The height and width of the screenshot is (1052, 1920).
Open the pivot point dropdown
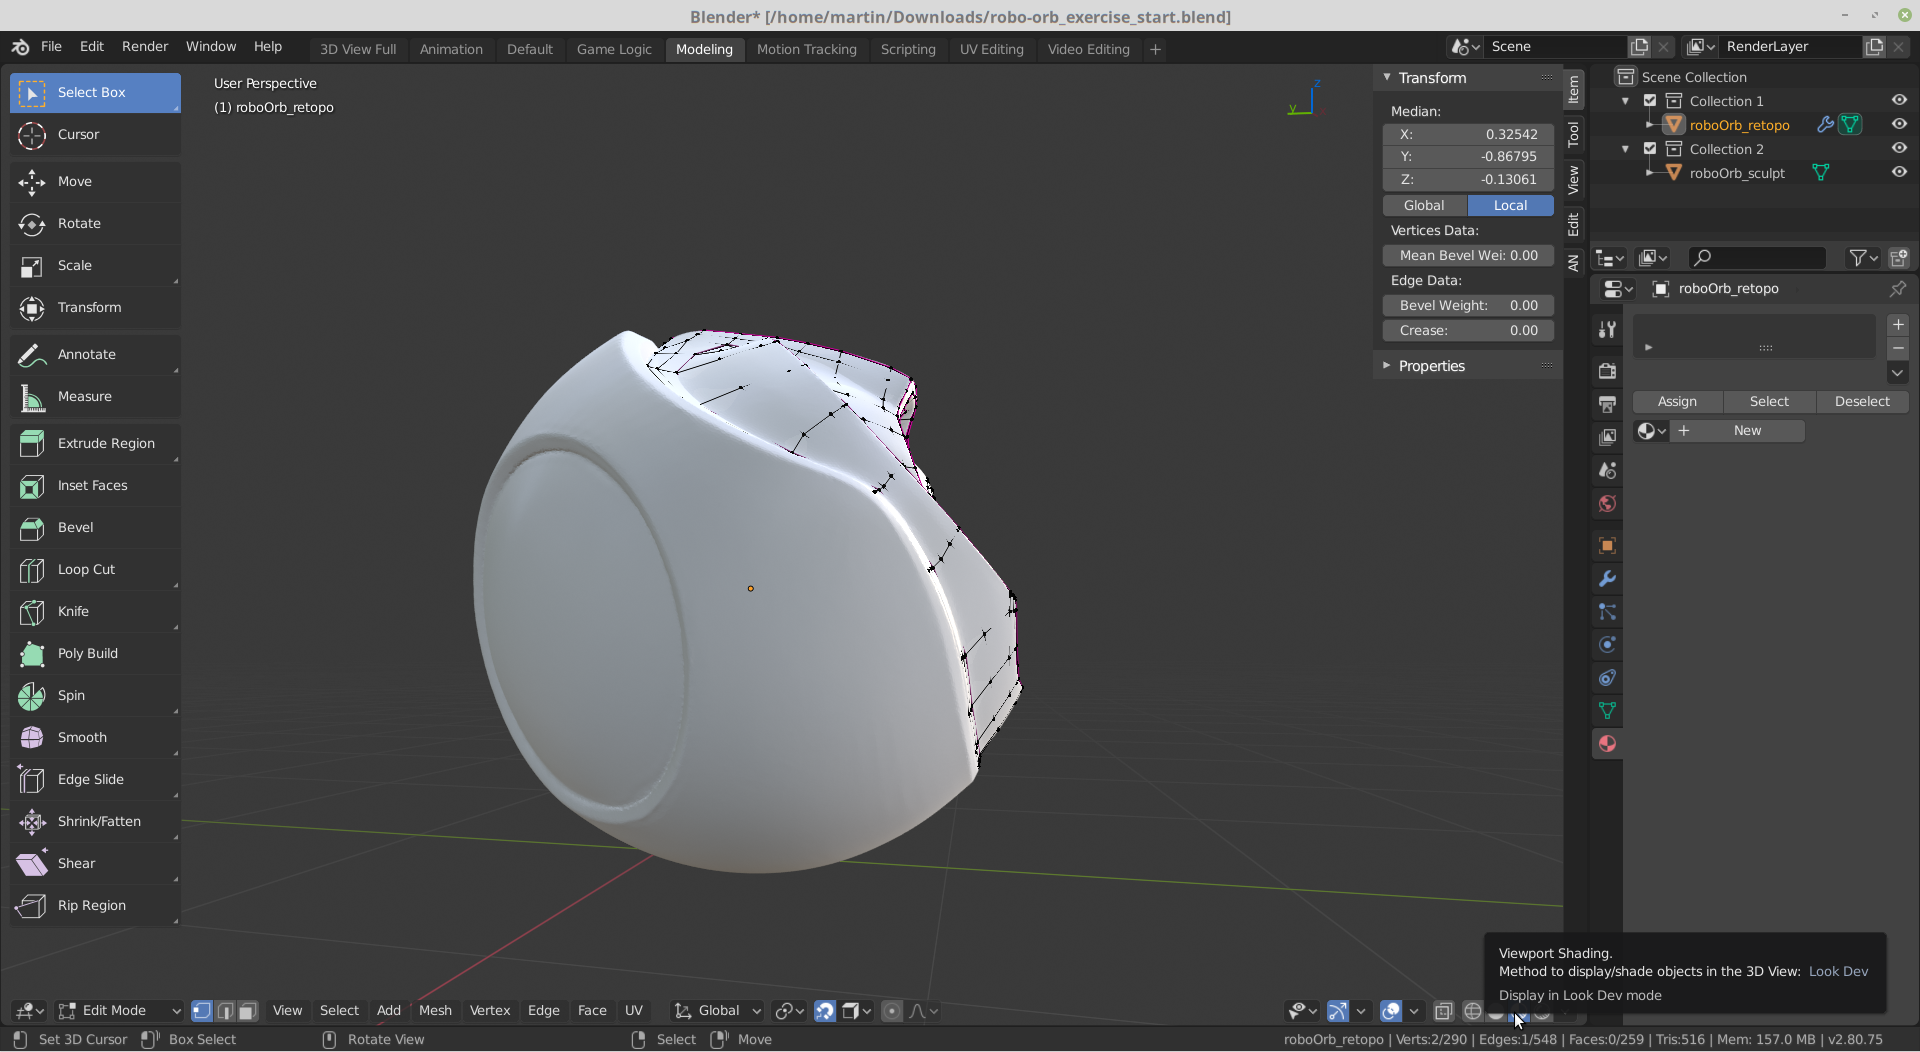(789, 1011)
